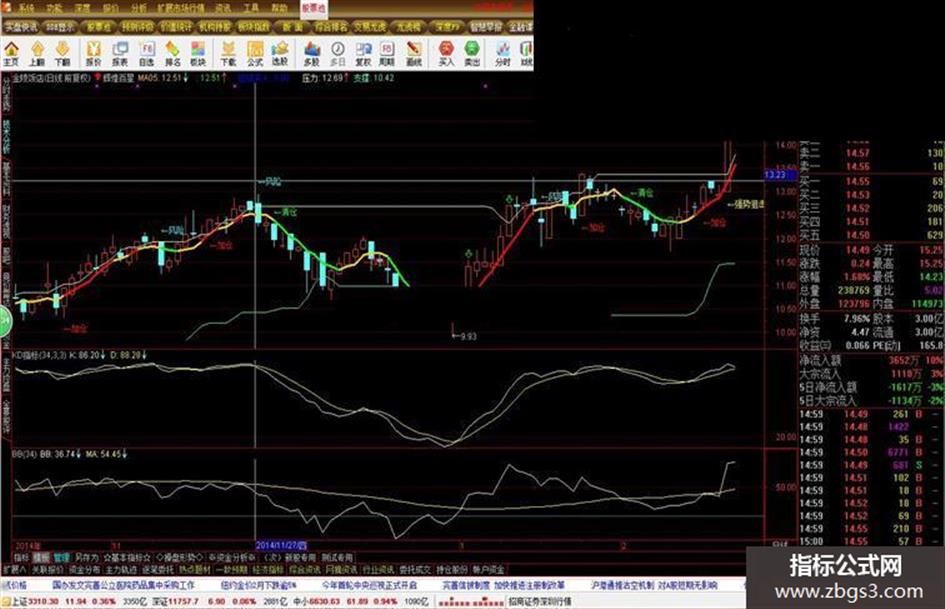Select the 测试专用 template tab

tap(337, 558)
